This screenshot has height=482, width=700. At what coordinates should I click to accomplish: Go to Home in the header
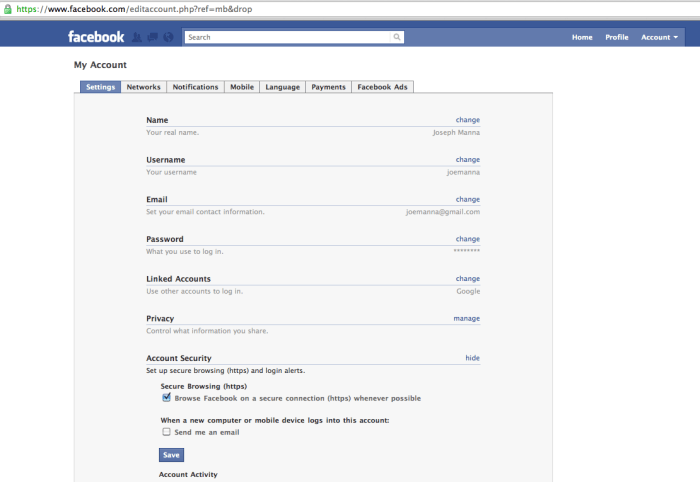[x=582, y=37]
